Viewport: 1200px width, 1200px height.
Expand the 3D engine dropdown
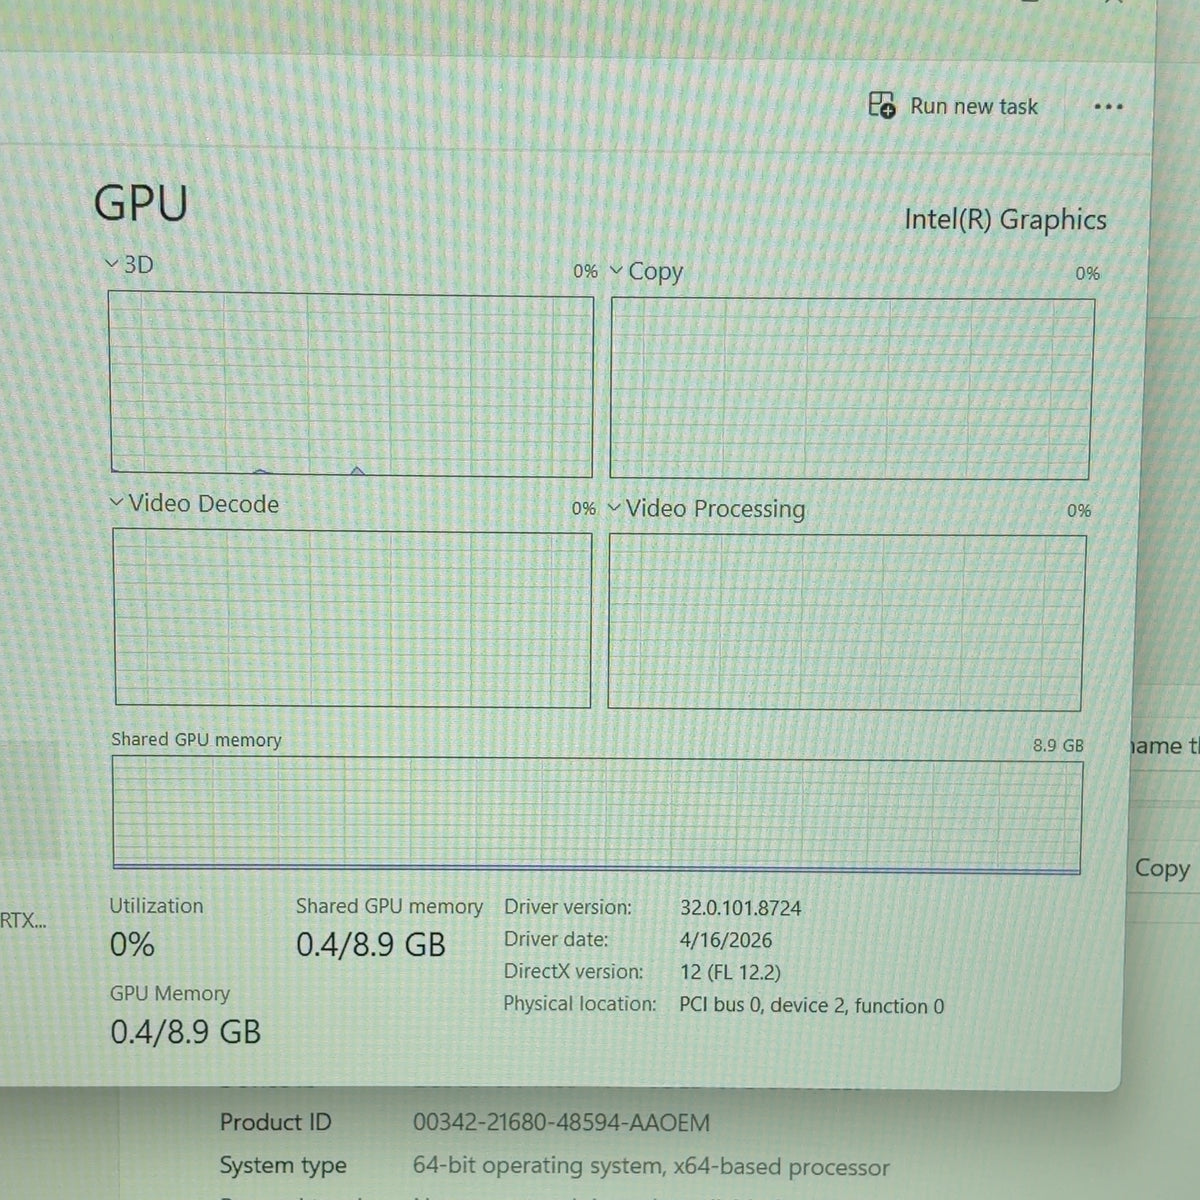(112, 264)
